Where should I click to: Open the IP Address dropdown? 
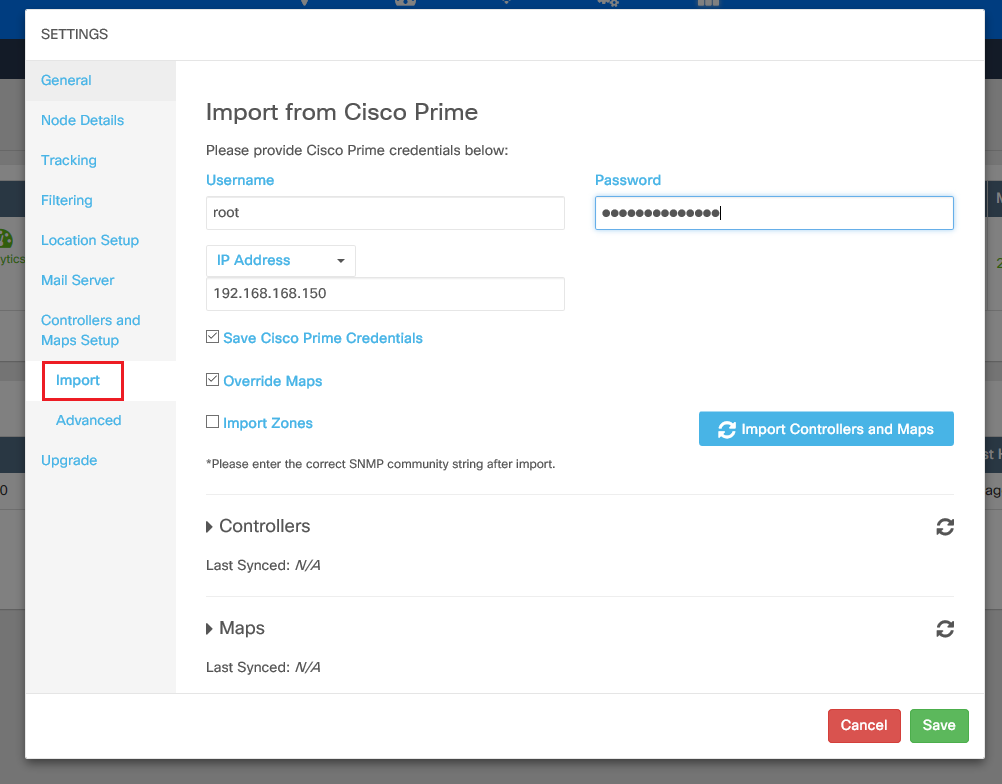pyautogui.click(x=280, y=260)
